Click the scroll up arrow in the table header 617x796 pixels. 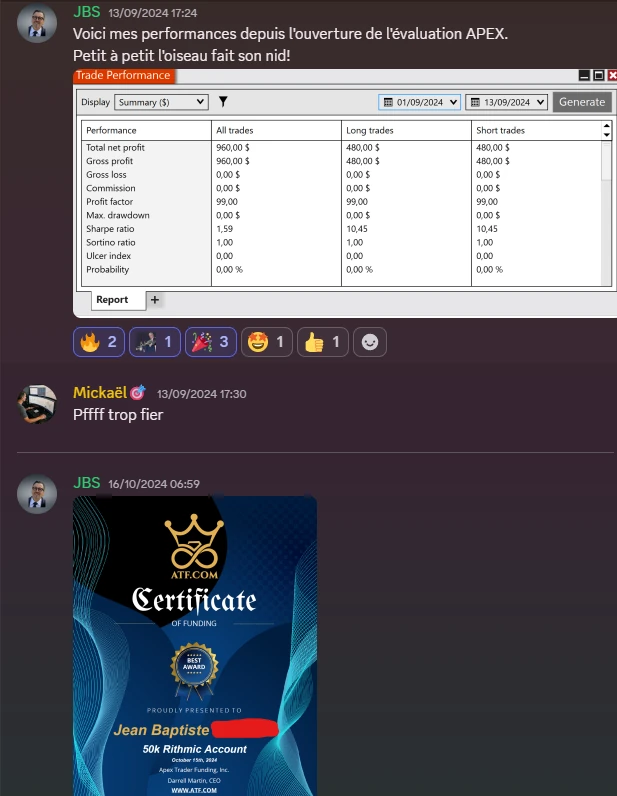pyautogui.click(x=606, y=126)
